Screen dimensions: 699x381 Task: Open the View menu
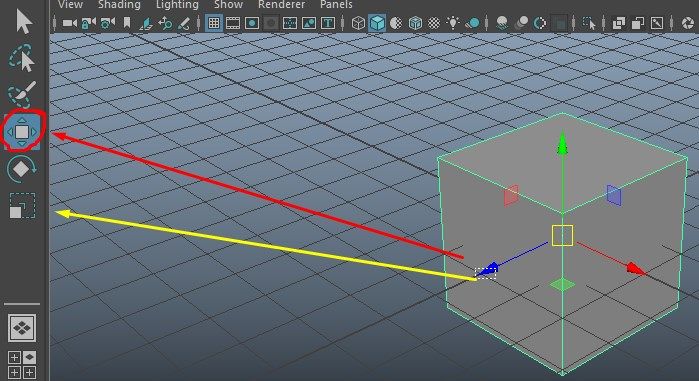[x=70, y=5]
